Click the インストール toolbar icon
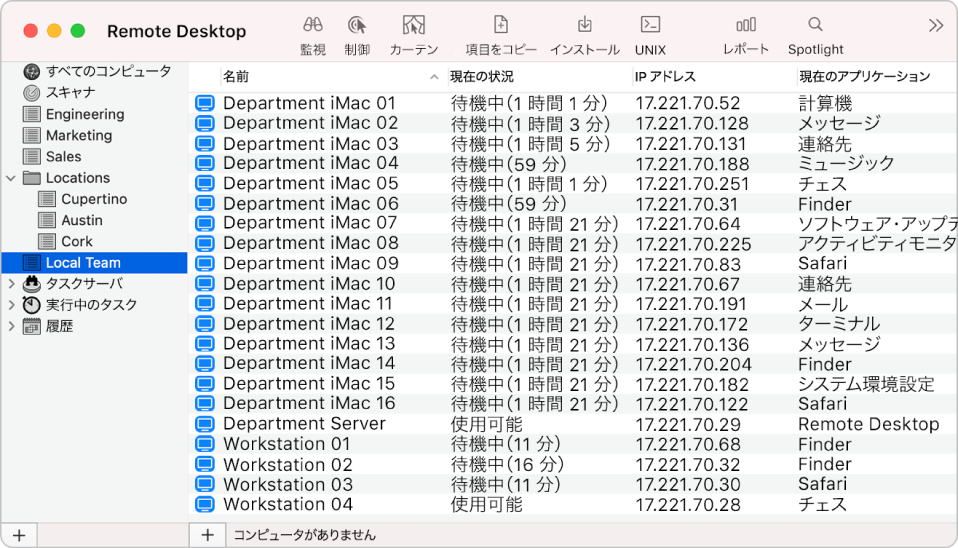The height and width of the screenshot is (548, 958). pos(585,25)
